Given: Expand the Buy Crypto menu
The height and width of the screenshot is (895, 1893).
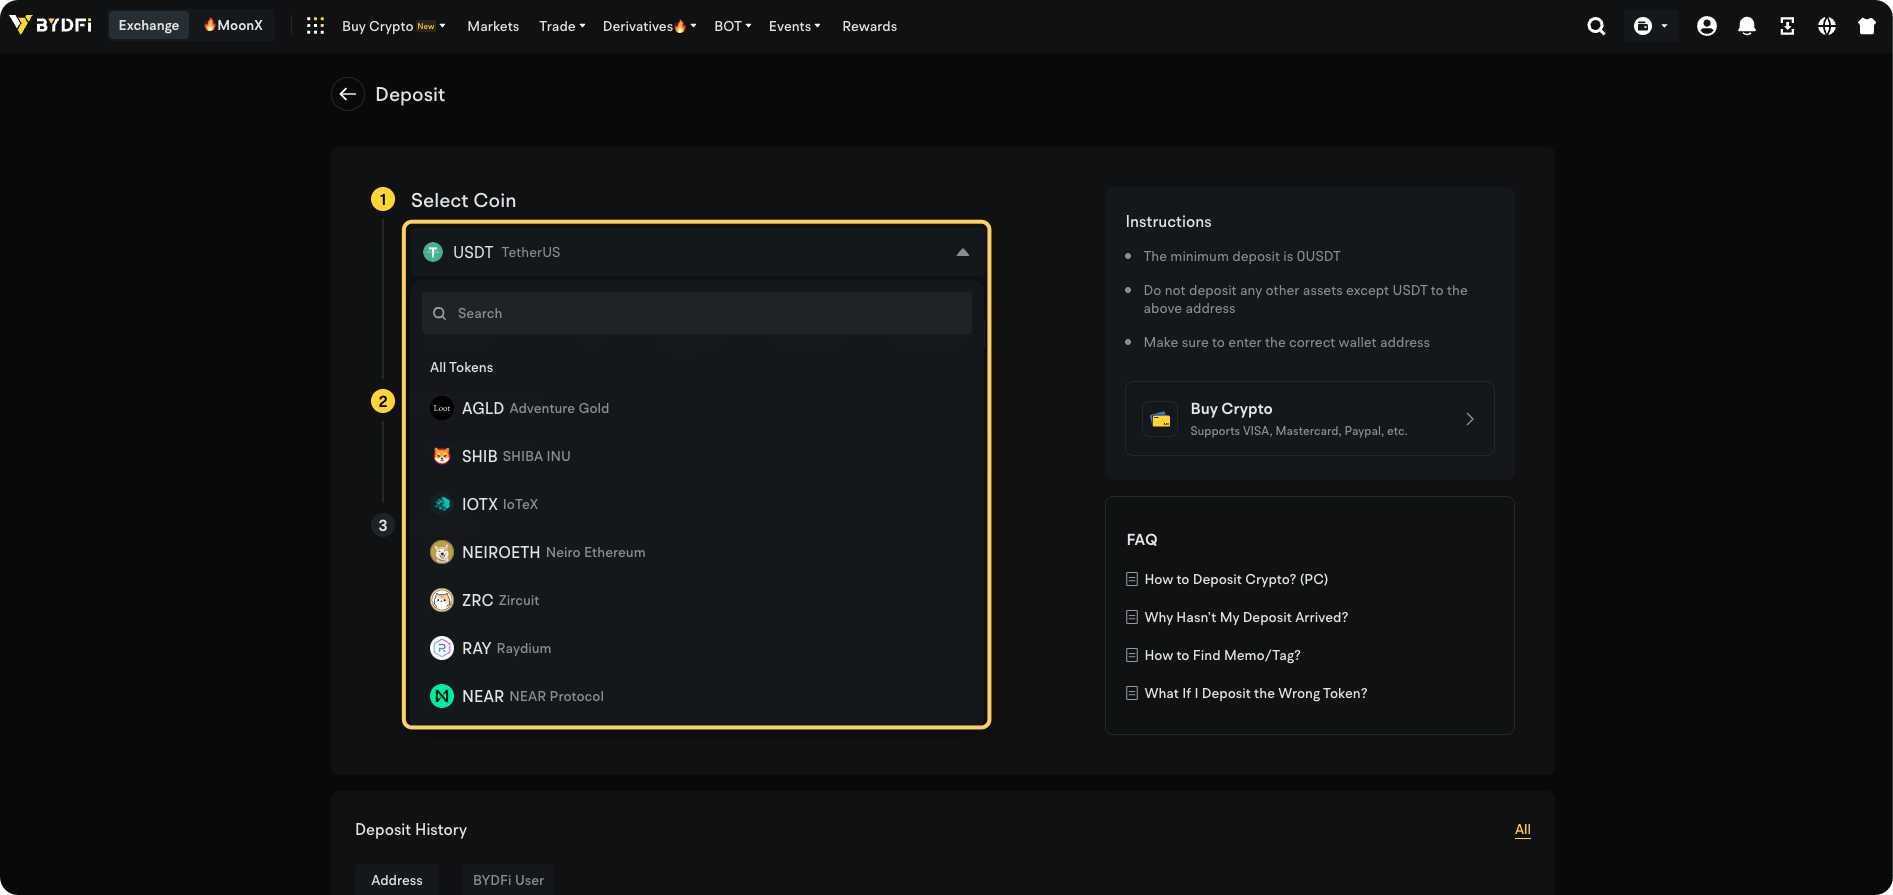Looking at the screenshot, I should click(x=393, y=26).
